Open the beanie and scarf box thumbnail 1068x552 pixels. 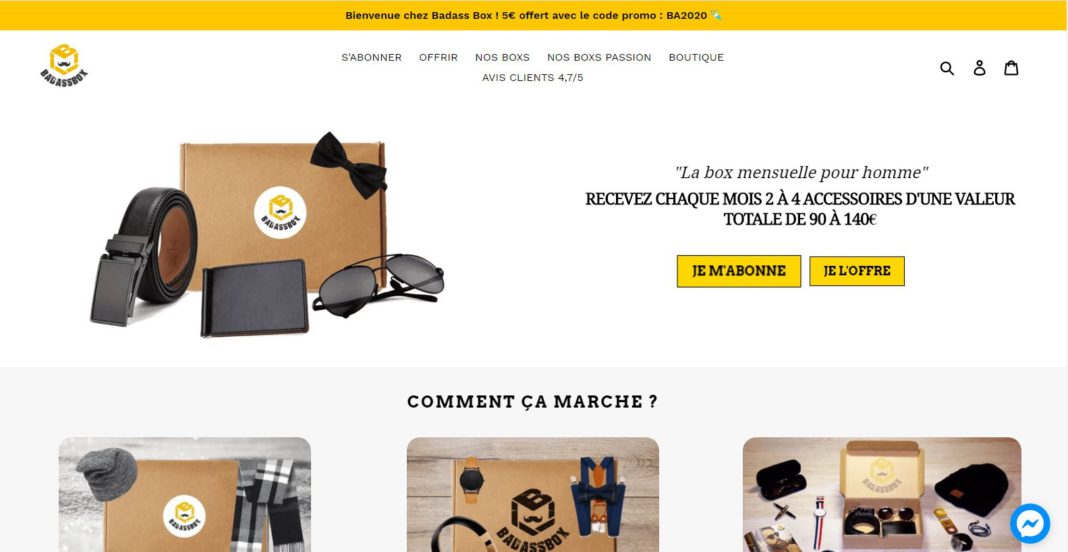pyautogui.click(x=185, y=495)
